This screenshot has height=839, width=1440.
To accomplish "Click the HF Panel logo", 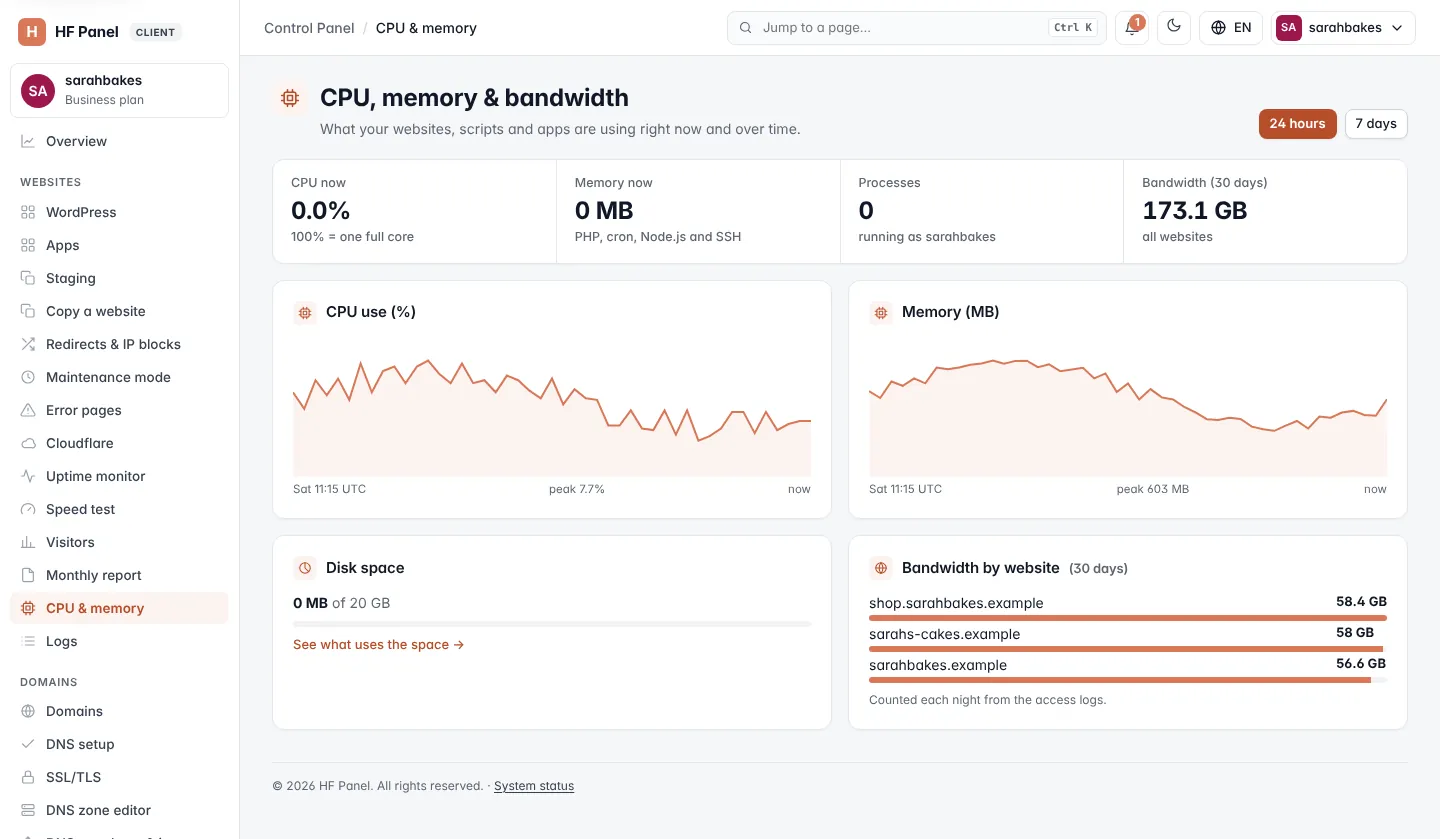I will (x=32, y=32).
